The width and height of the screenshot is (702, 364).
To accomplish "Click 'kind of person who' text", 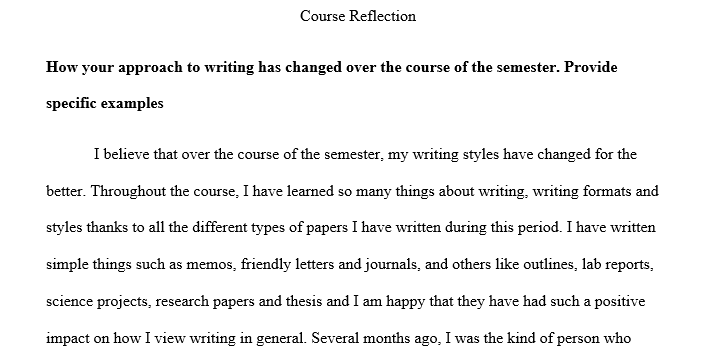I will (569, 338).
